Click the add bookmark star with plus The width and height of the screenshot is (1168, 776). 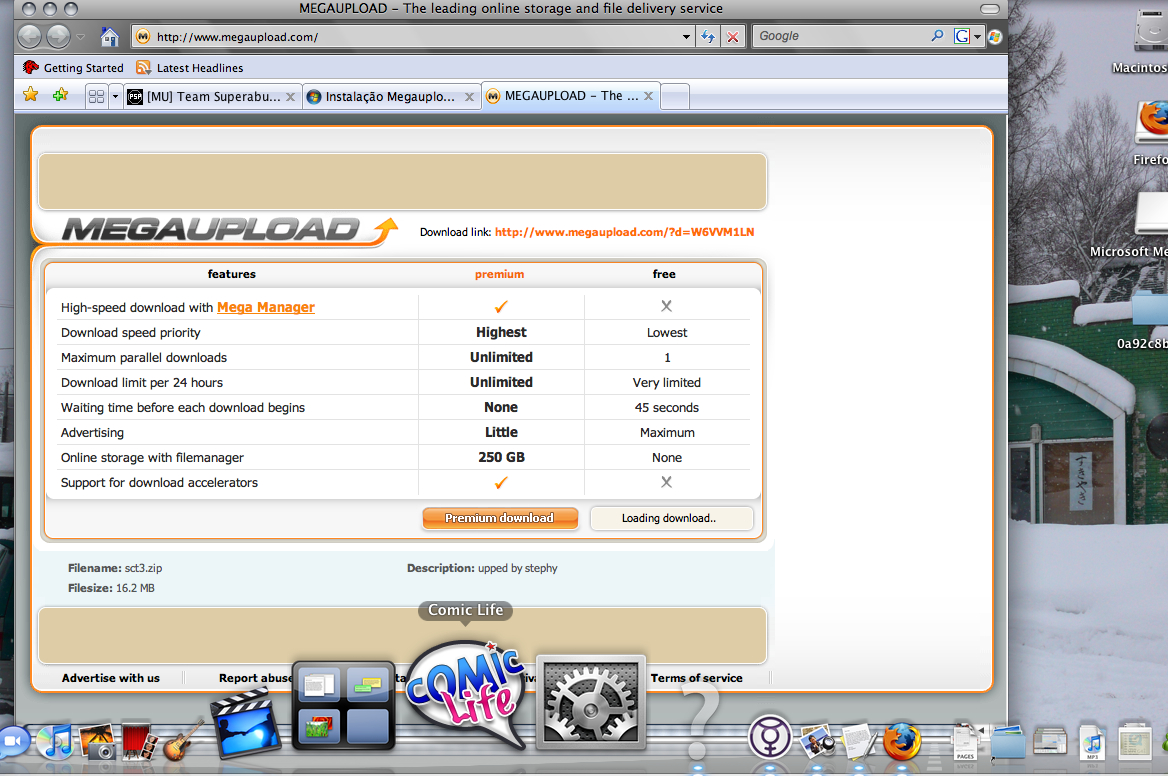point(60,95)
